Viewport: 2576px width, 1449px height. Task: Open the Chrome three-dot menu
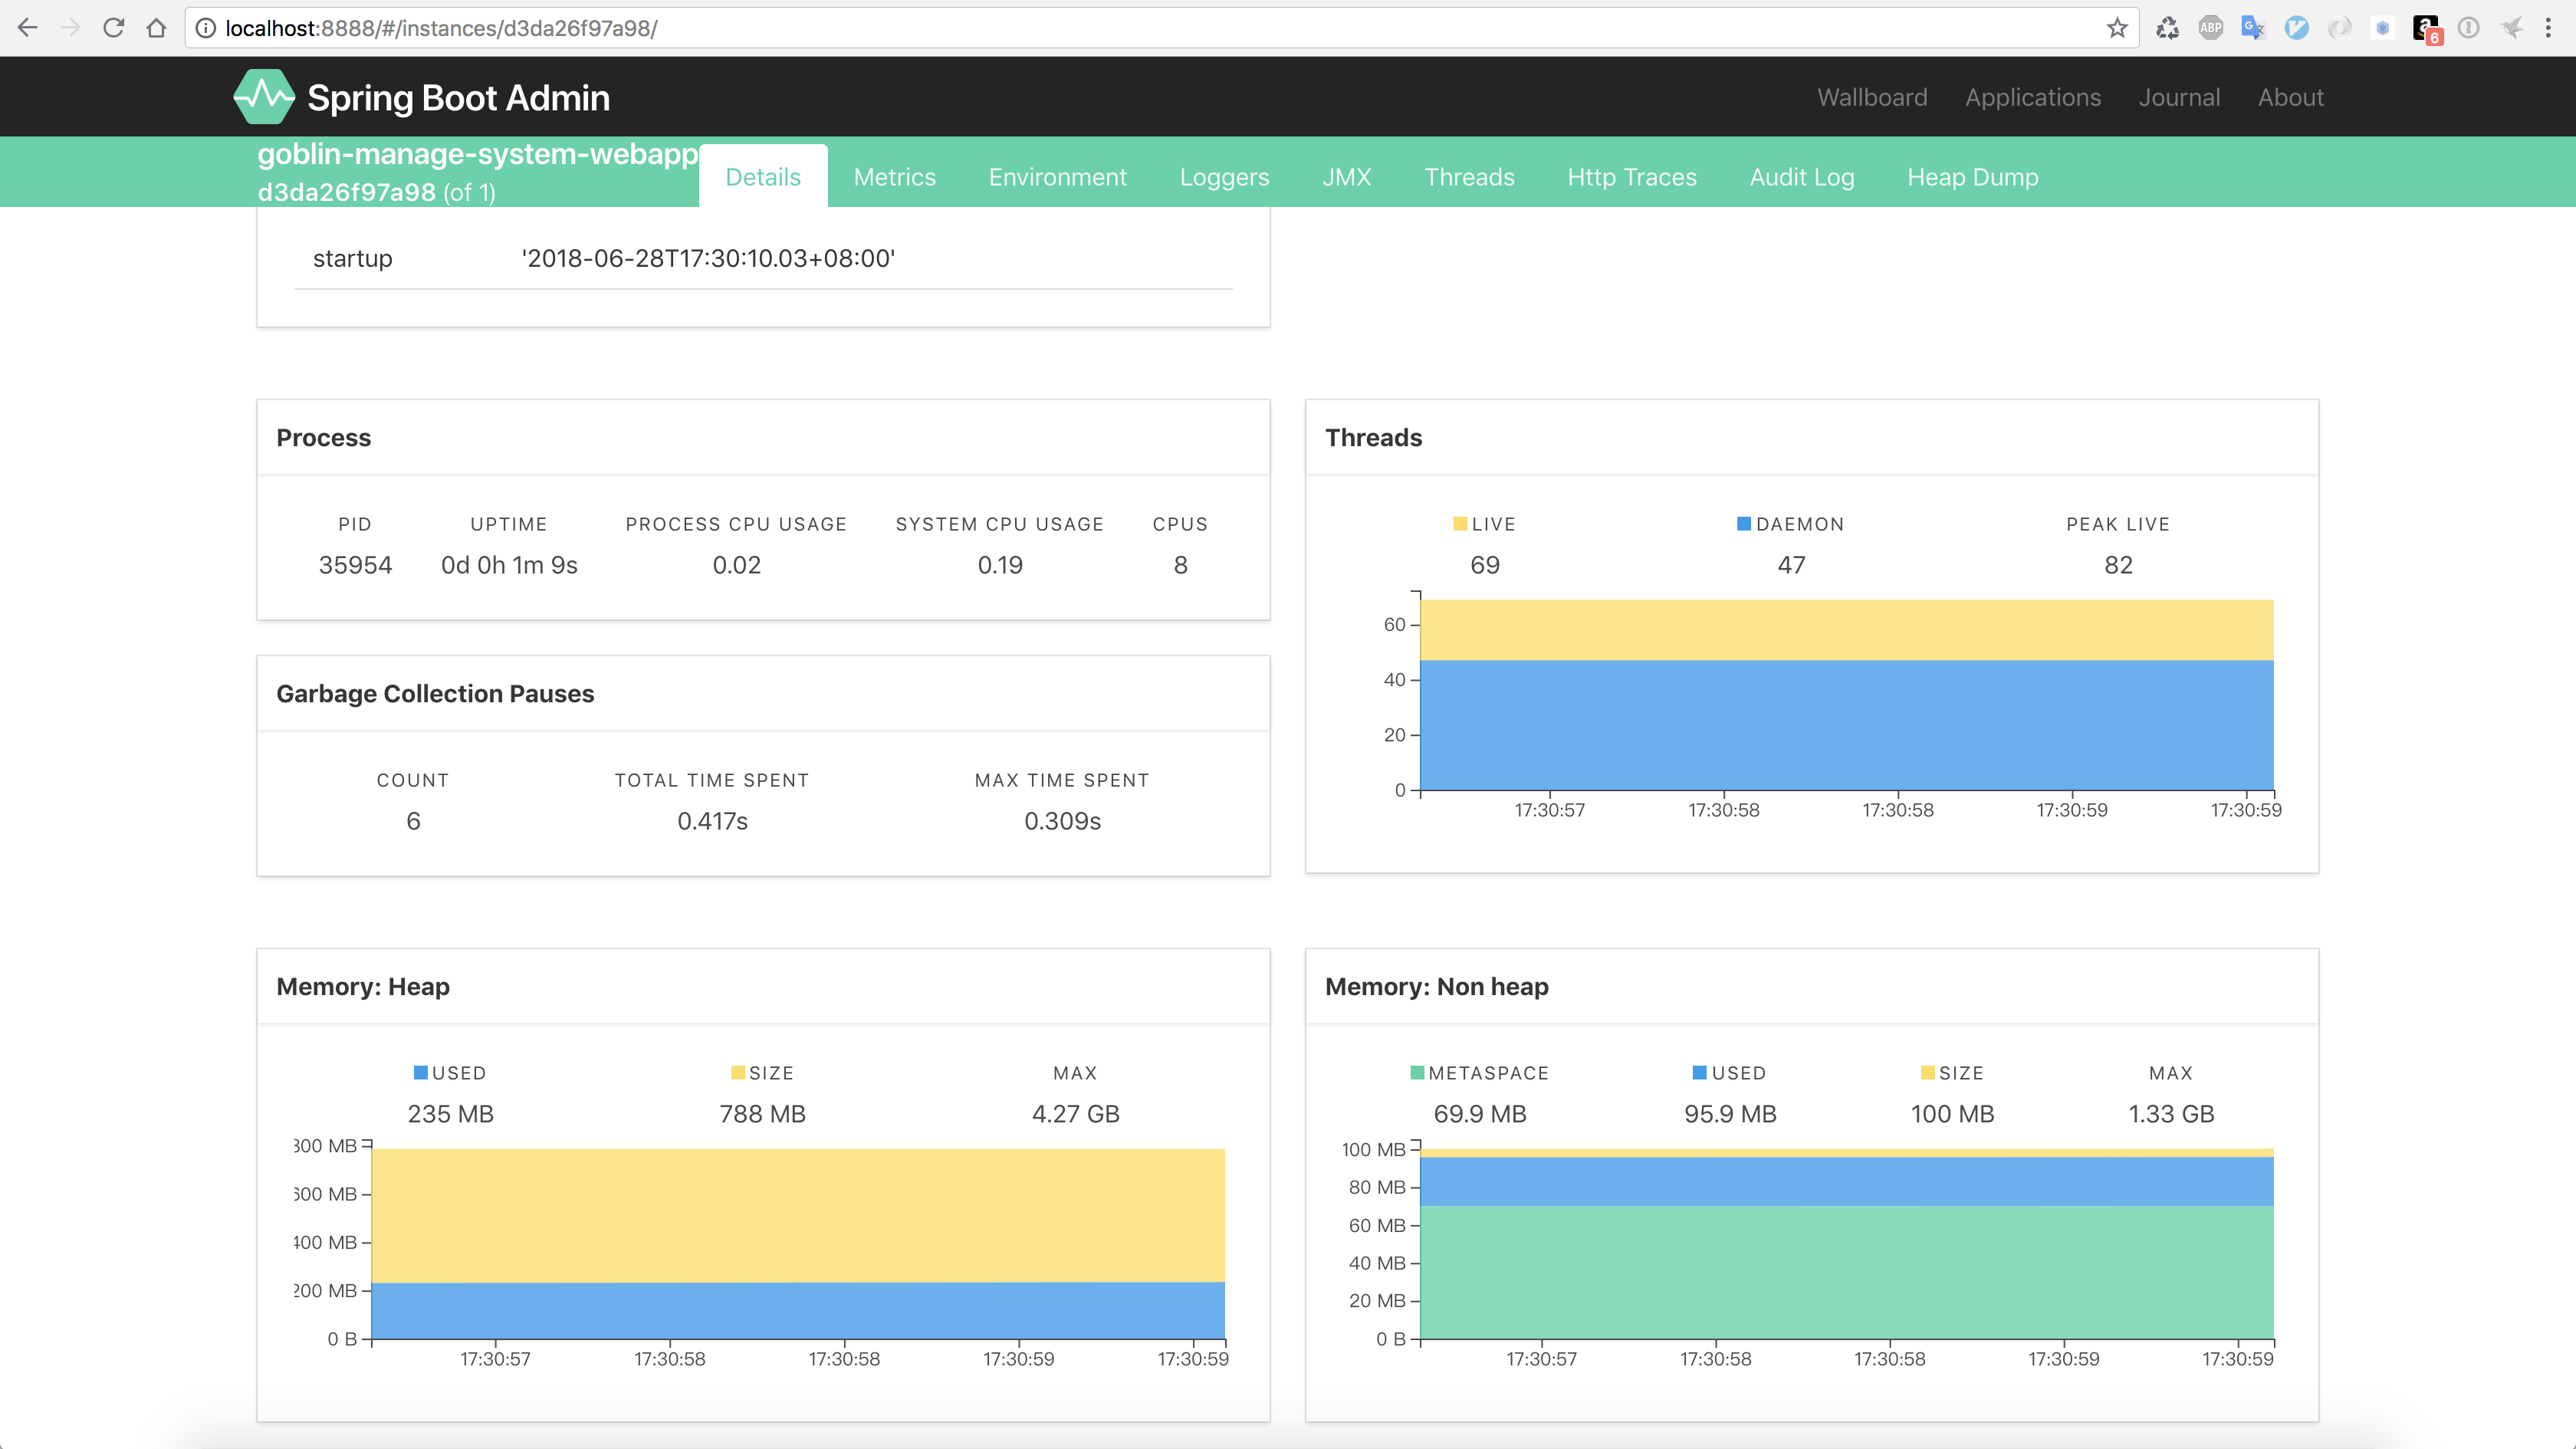click(2548, 28)
